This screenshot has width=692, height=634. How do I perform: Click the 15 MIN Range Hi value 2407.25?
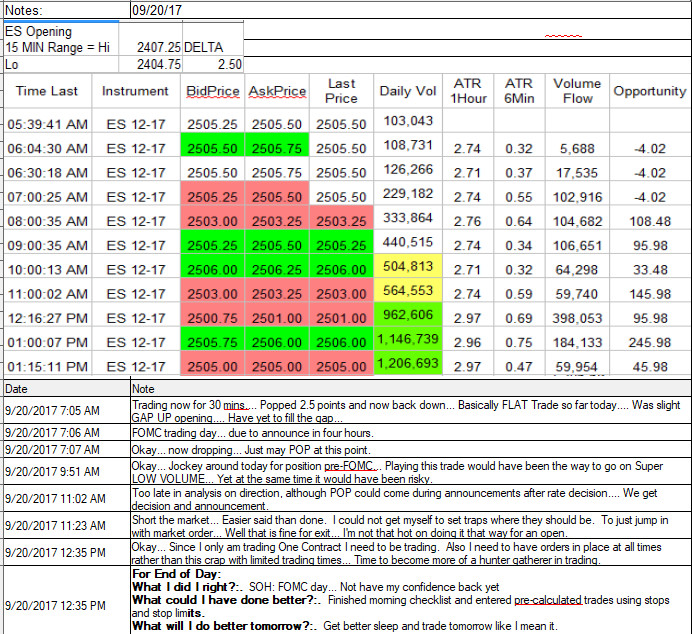(150, 47)
